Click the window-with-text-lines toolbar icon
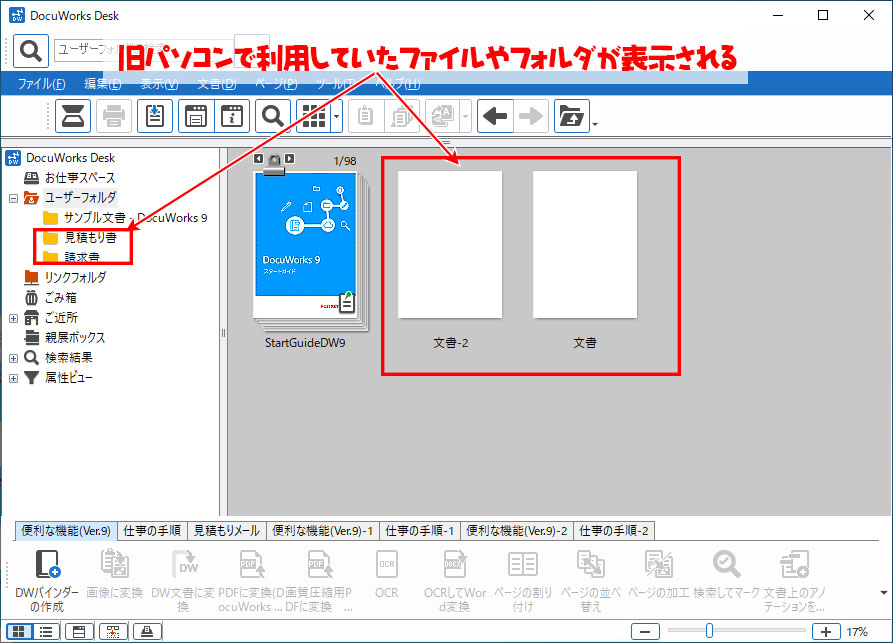893x643 pixels. pyautogui.click(x=196, y=116)
